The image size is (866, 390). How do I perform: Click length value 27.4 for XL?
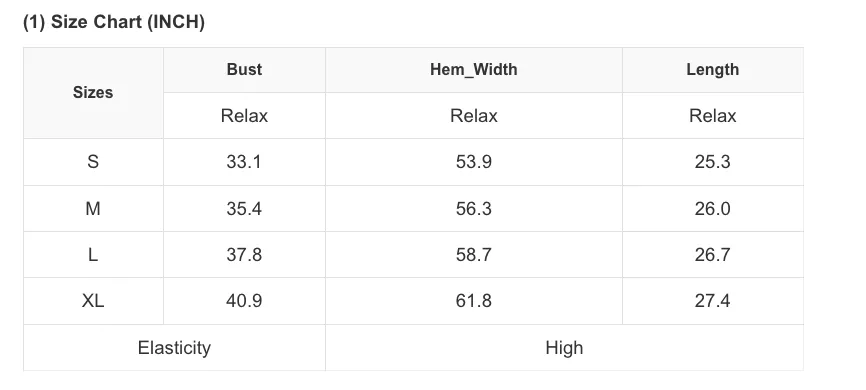[712, 301]
